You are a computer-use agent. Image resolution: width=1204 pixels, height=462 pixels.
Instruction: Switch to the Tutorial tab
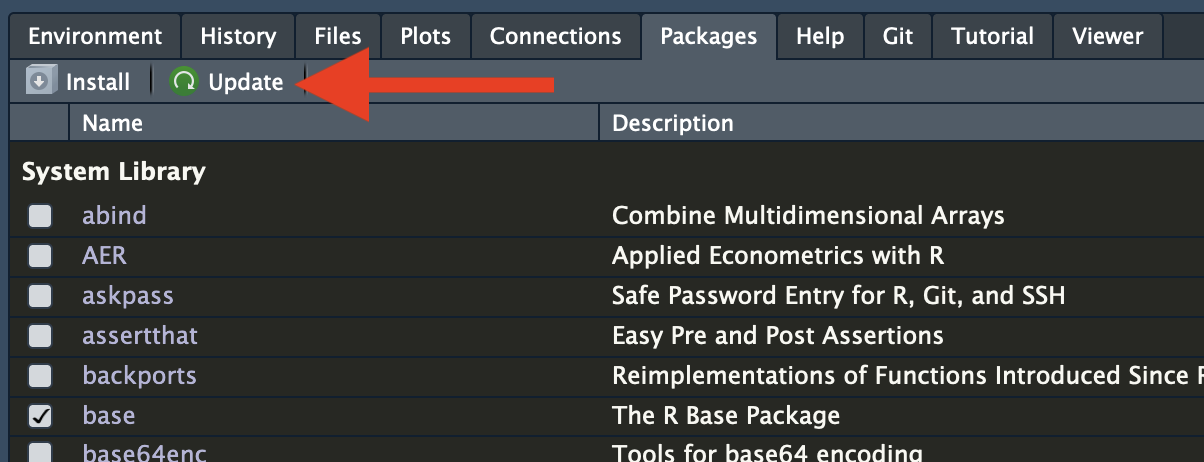click(992, 36)
